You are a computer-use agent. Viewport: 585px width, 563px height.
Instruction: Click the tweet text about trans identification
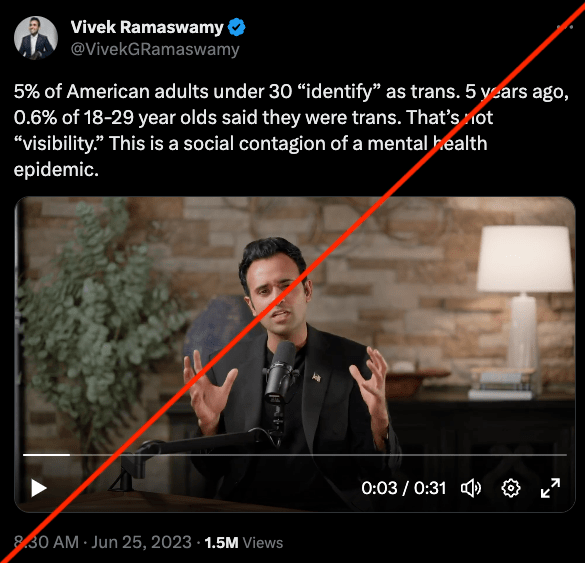click(x=291, y=130)
